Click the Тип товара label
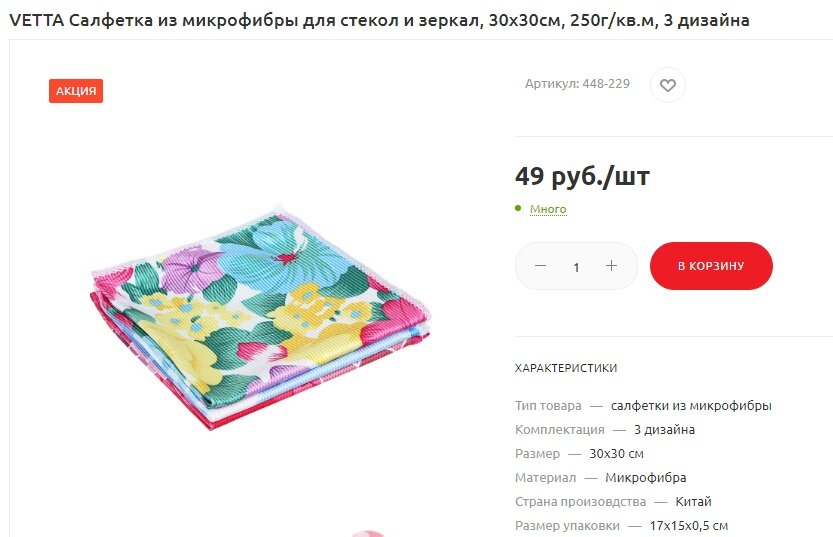 point(548,406)
